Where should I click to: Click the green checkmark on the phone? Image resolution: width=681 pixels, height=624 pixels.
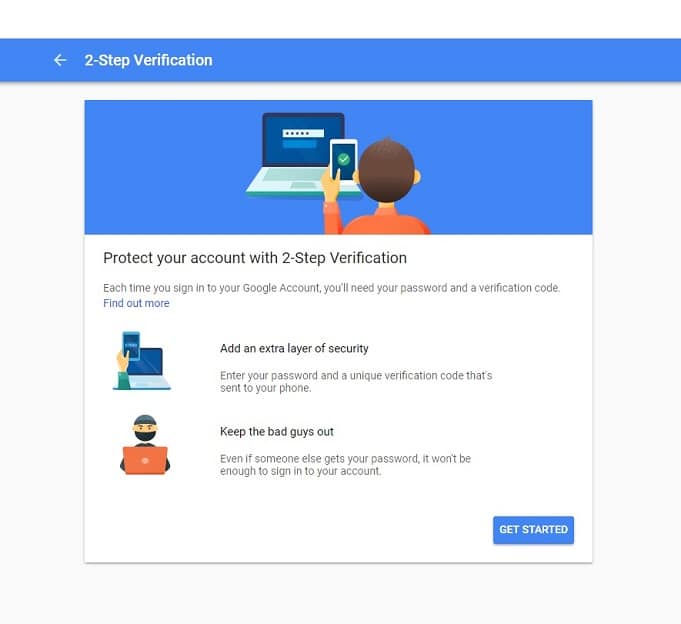(344, 159)
